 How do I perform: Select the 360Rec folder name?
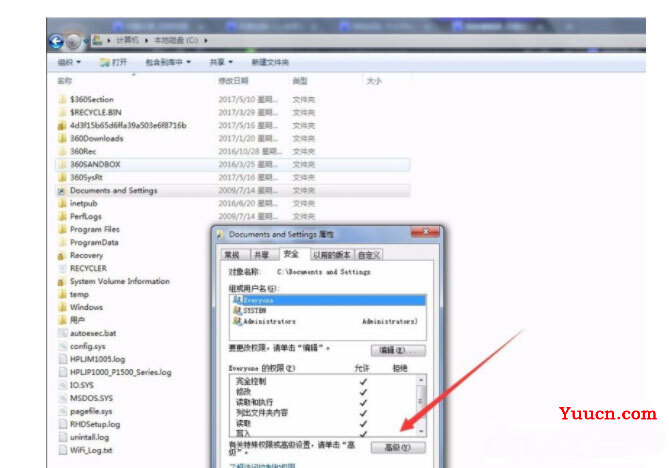pyautogui.click(x=83, y=151)
